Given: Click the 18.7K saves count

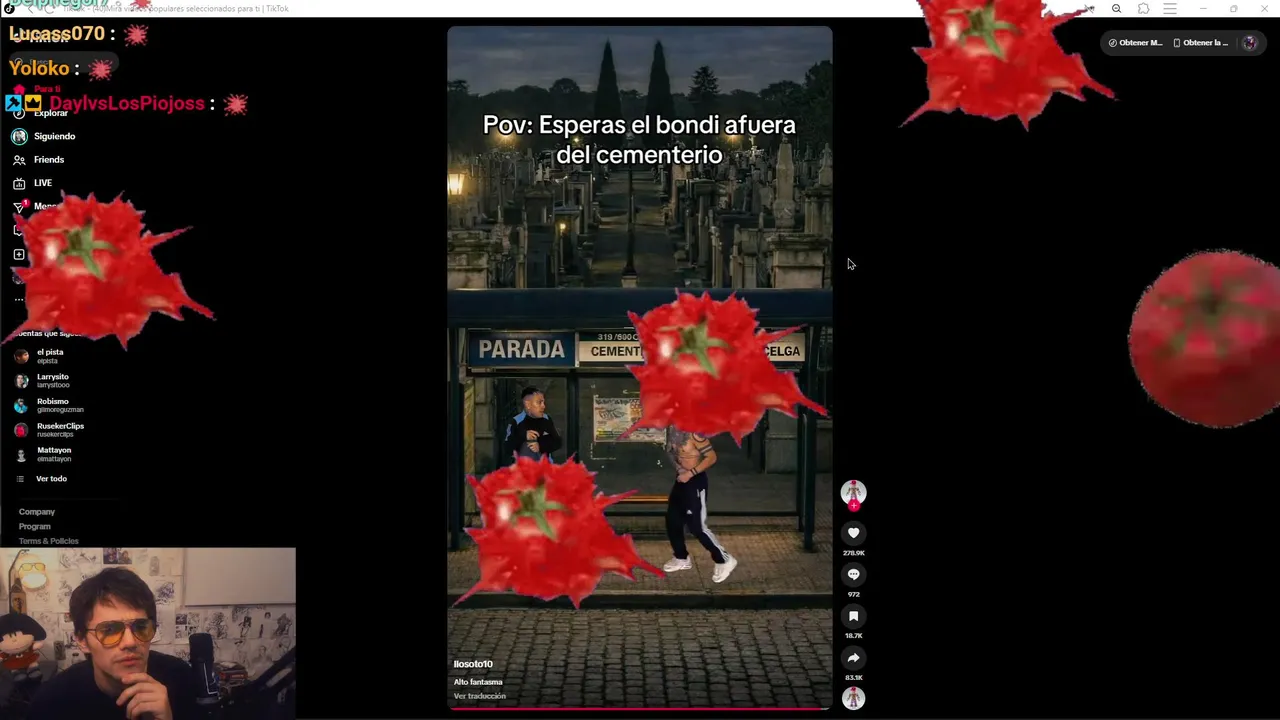Looking at the screenshot, I should click(x=853, y=636).
